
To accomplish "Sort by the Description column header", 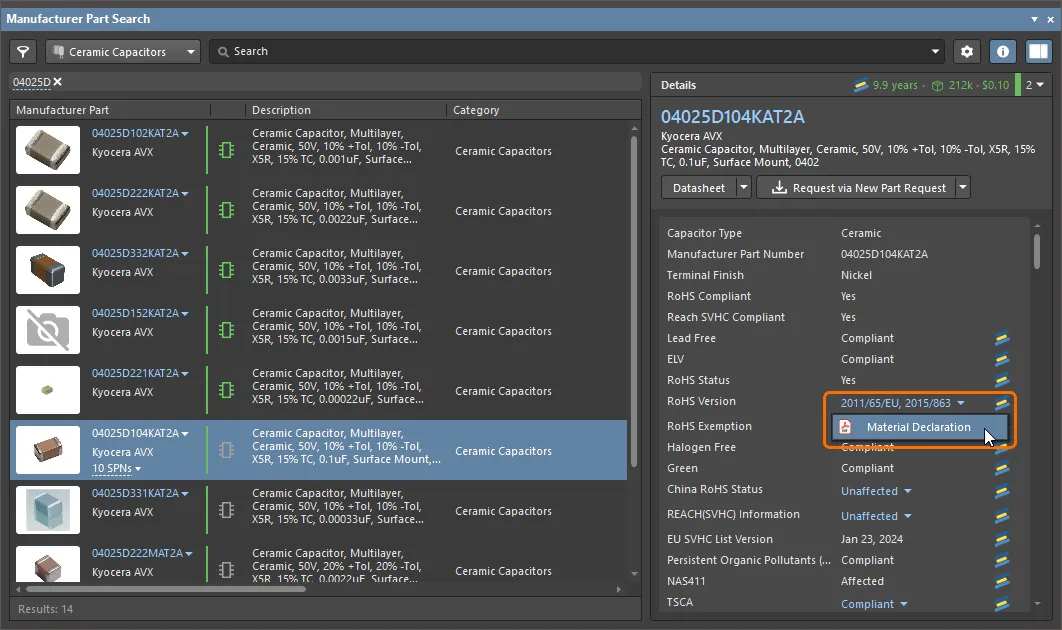I will [281, 110].
